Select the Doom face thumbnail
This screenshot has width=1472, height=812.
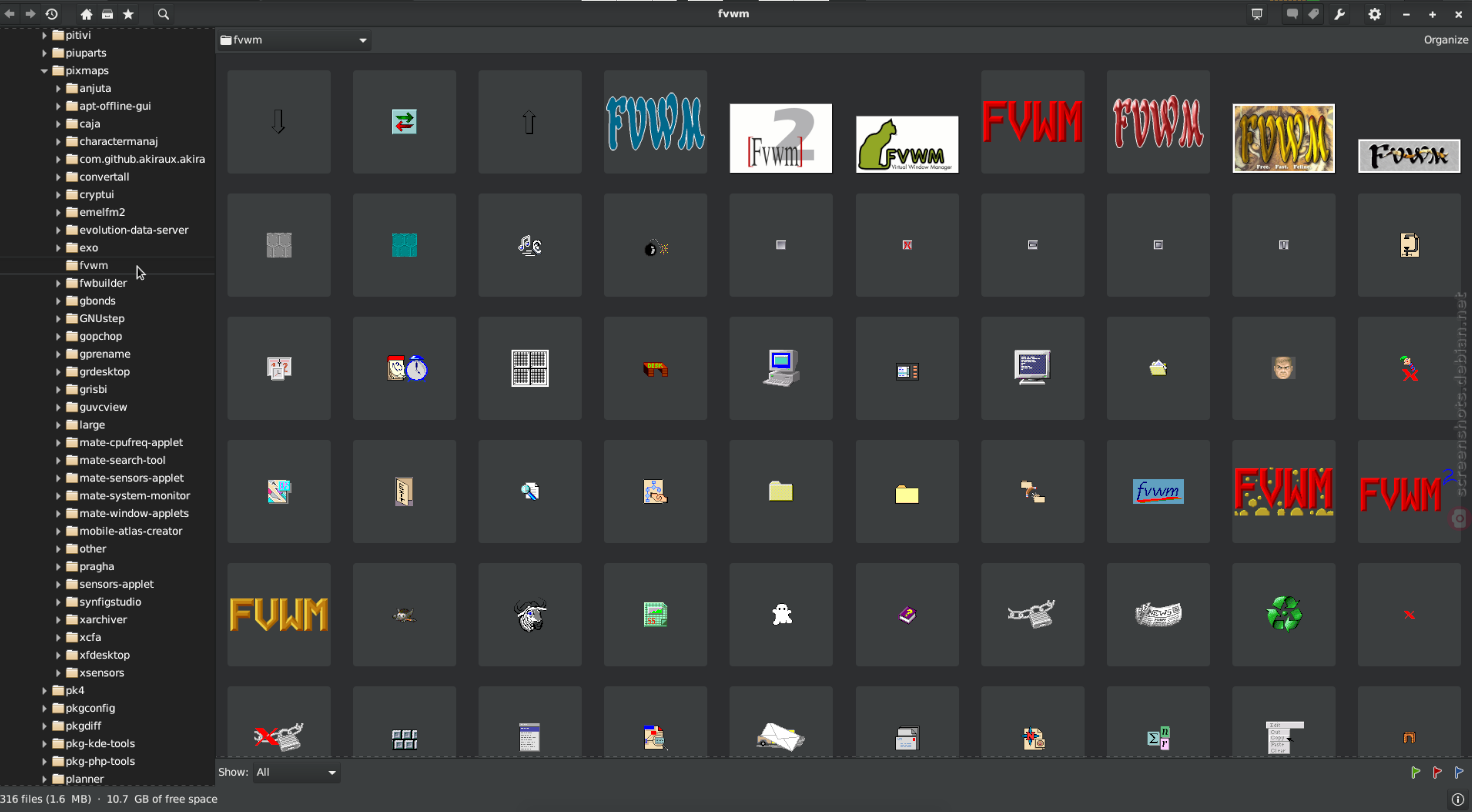click(x=1284, y=368)
